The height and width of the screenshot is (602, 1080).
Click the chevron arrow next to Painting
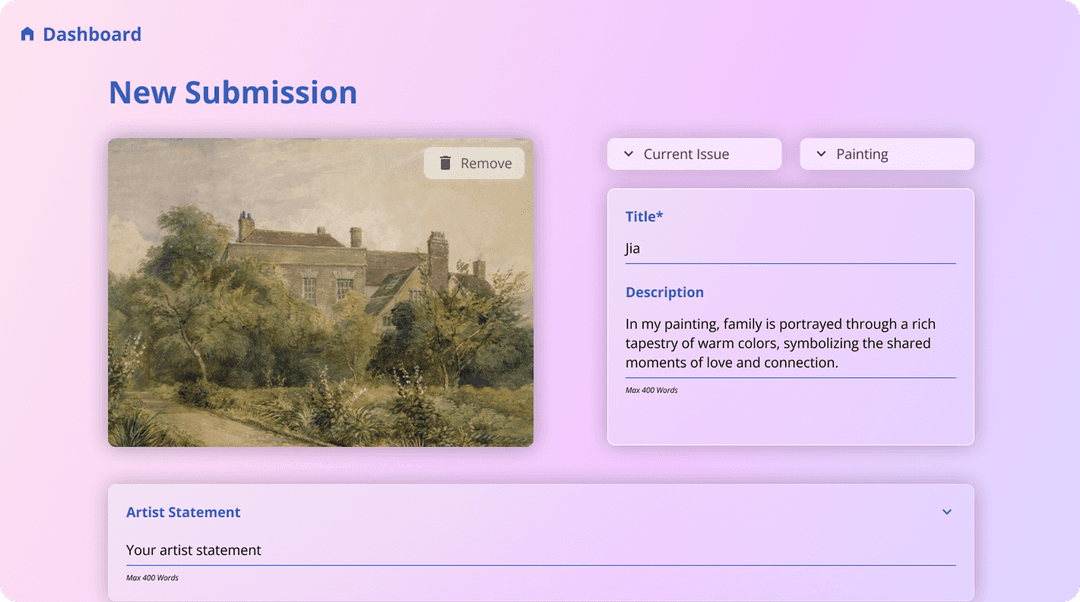[821, 154]
